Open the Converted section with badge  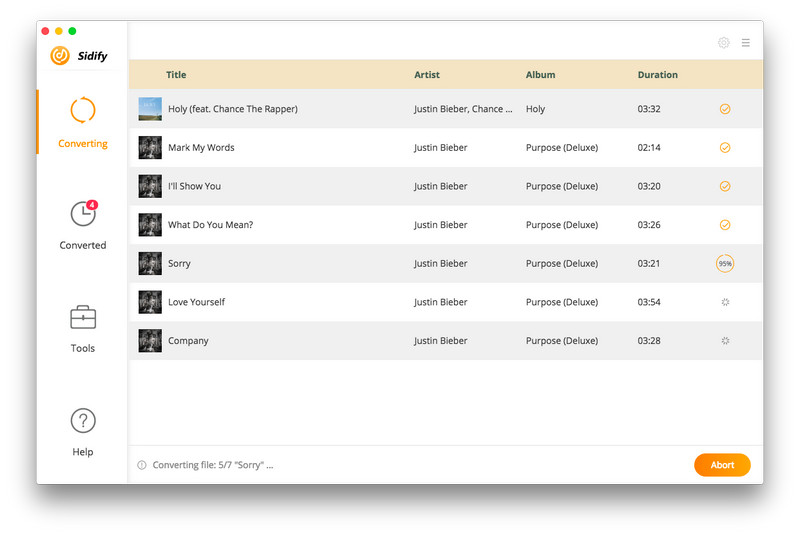[83, 225]
